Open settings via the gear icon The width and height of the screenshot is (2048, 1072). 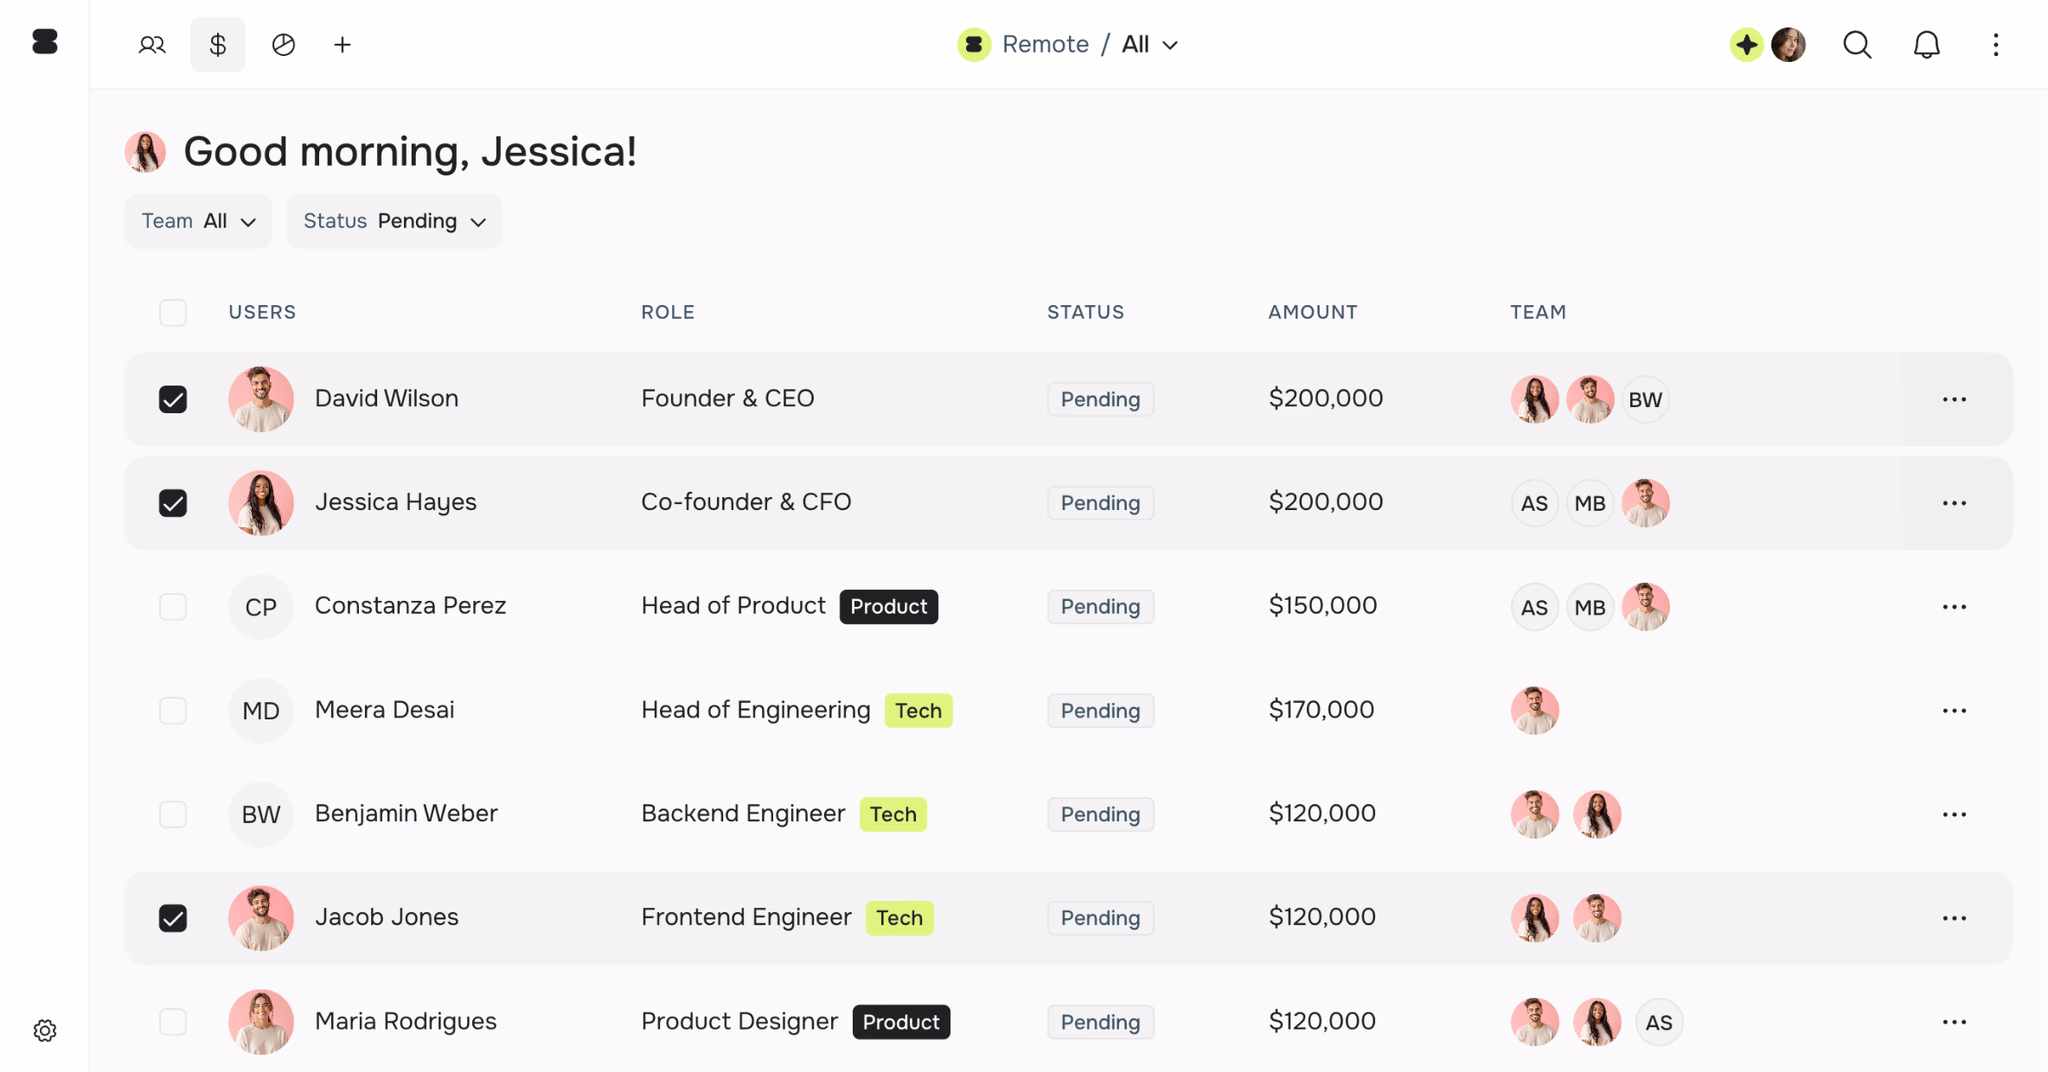click(x=45, y=1030)
